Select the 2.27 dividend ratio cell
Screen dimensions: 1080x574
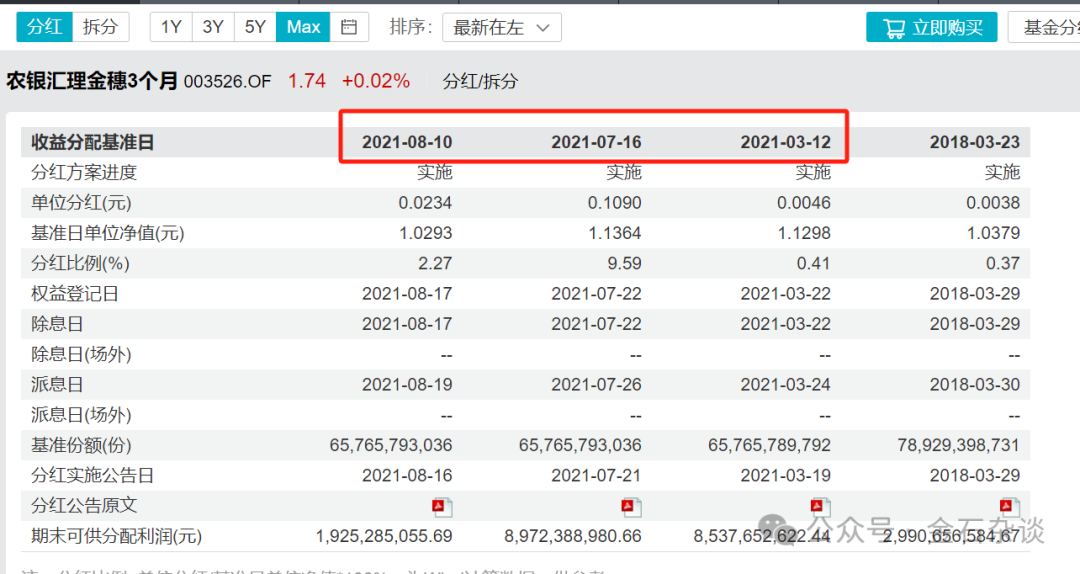[x=434, y=263]
